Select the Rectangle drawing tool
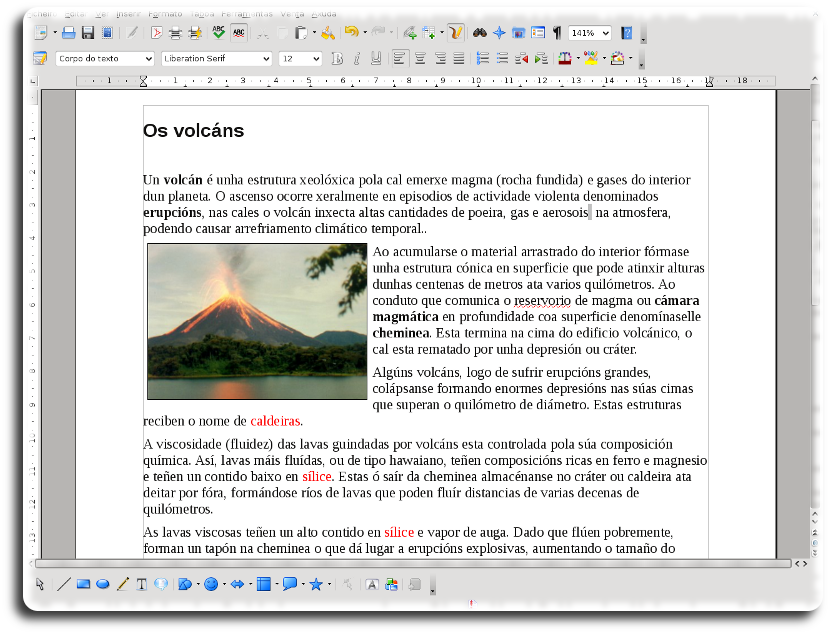Viewport: 830px width, 634px height. pos(82,584)
